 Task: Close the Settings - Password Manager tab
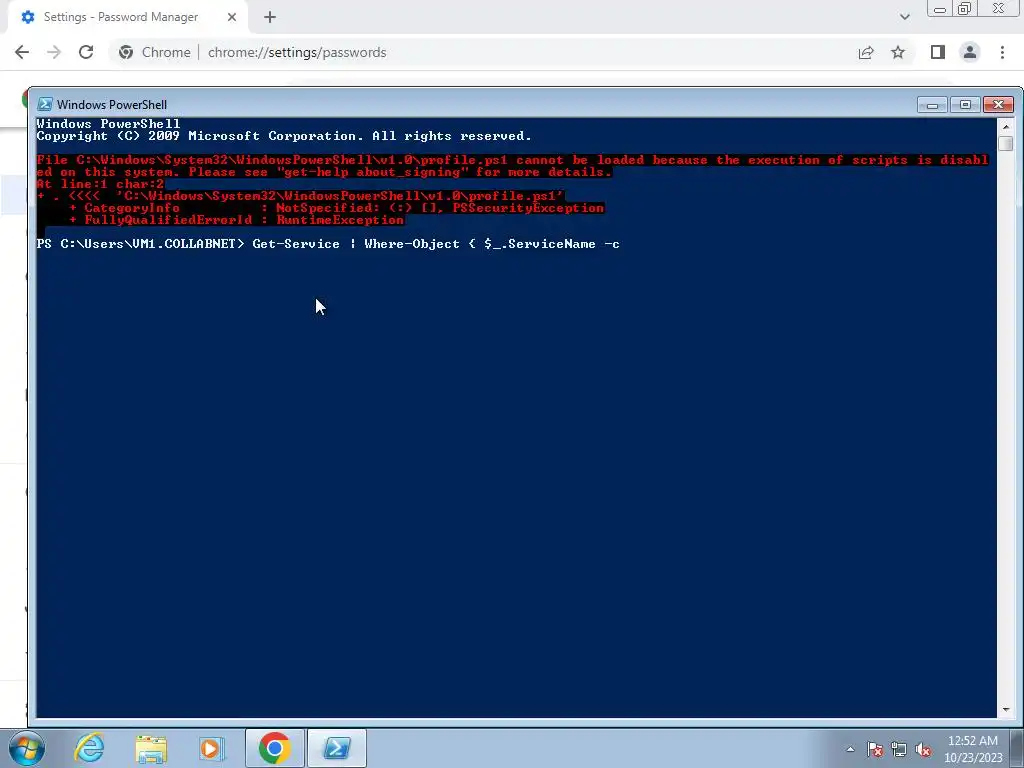pyautogui.click(x=232, y=18)
